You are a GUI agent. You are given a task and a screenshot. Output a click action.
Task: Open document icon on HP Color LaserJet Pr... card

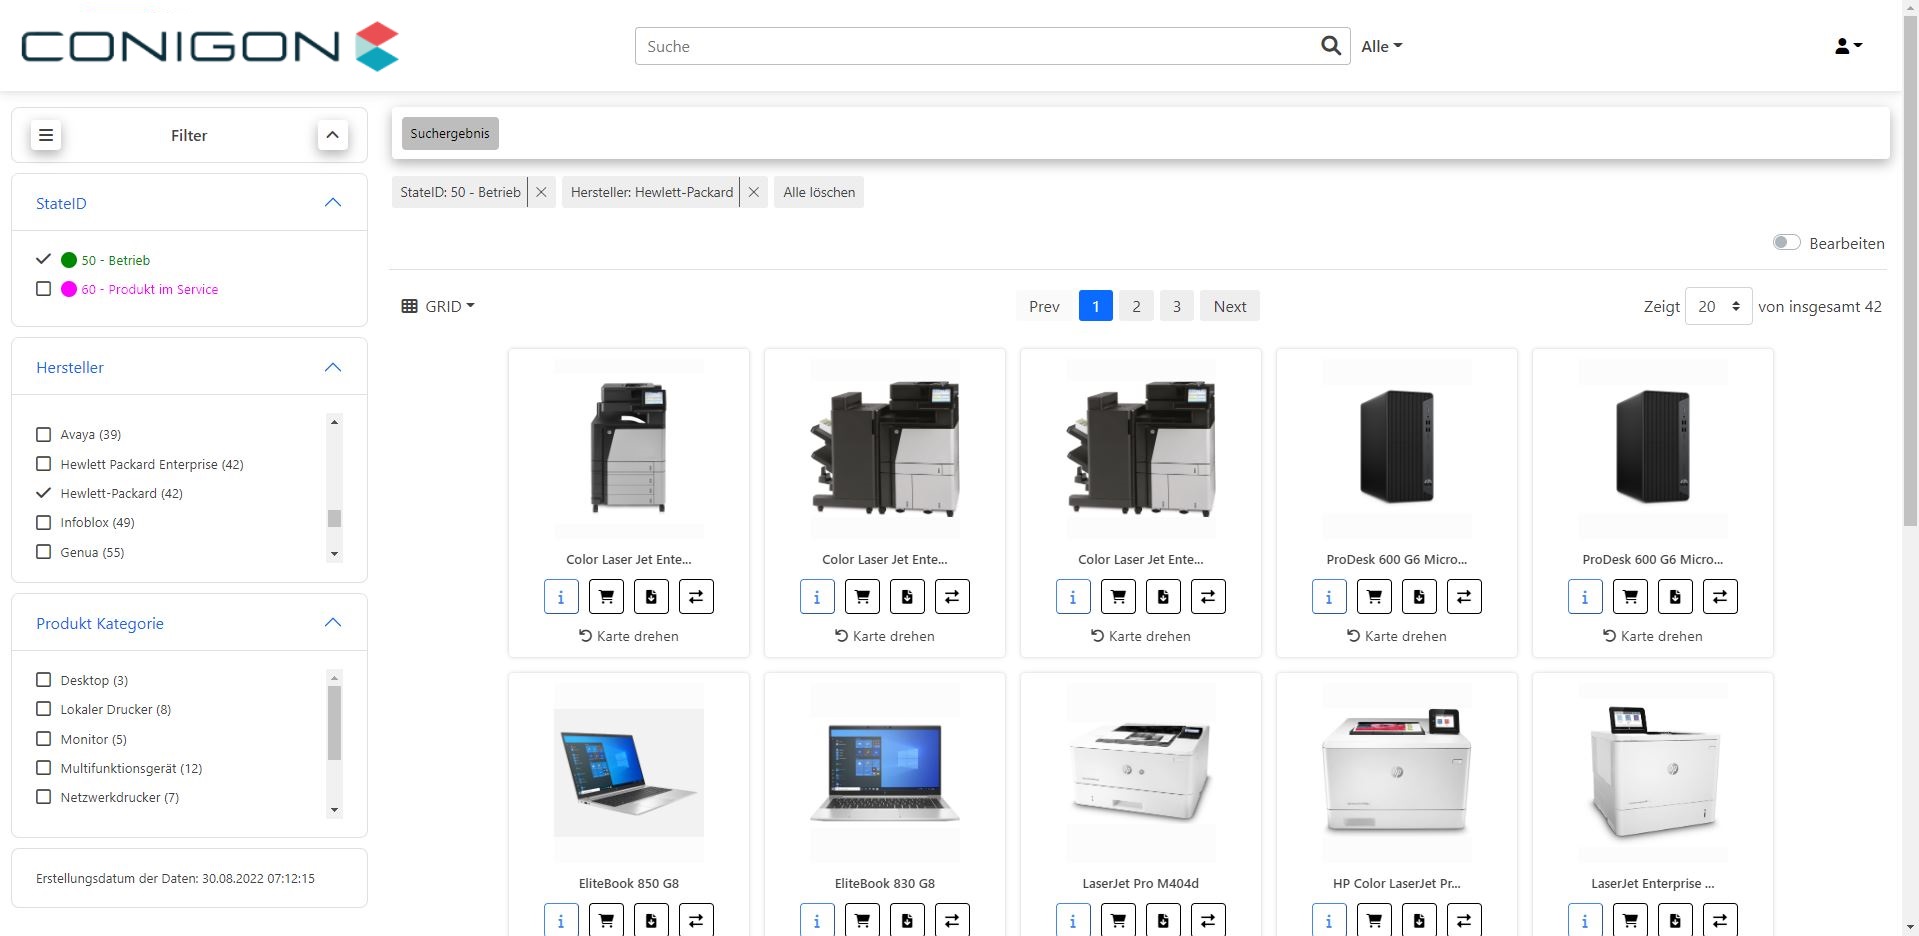point(1419,920)
